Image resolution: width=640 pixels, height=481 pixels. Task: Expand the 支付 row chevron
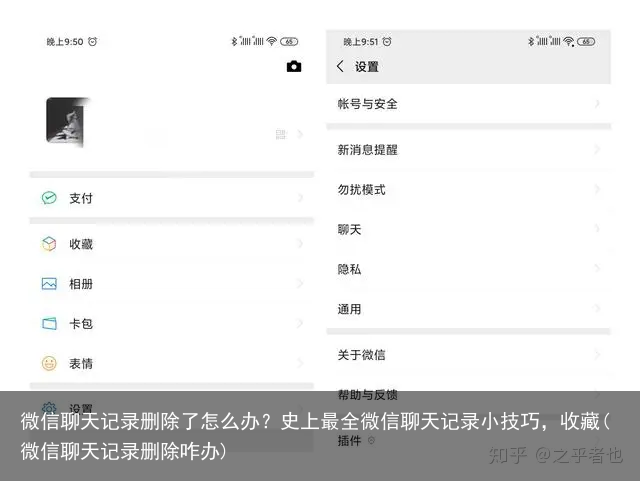(300, 198)
